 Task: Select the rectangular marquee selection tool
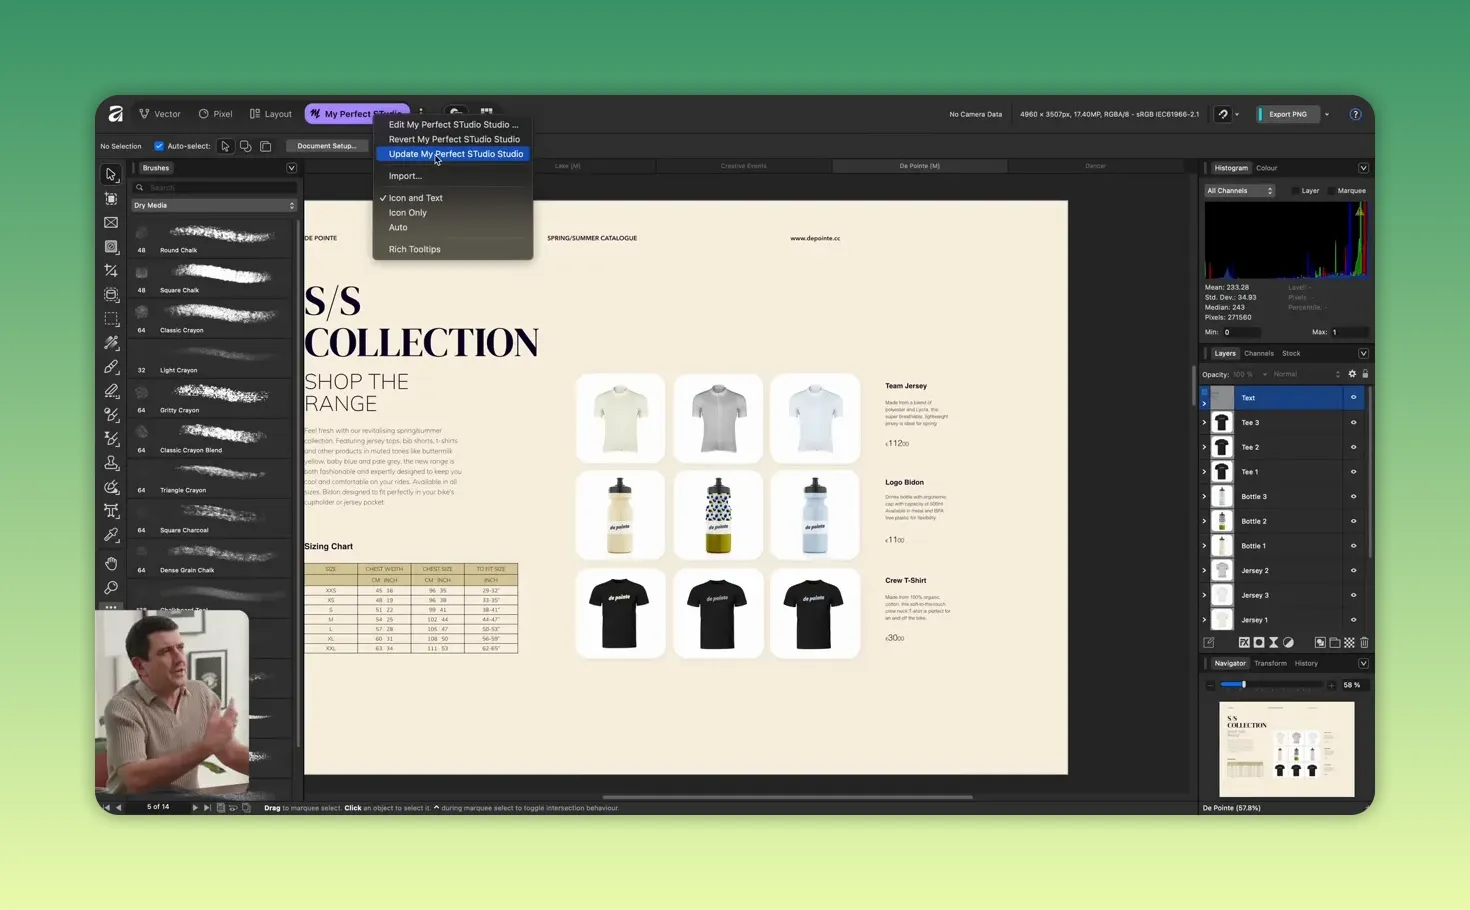click(111, 319)
